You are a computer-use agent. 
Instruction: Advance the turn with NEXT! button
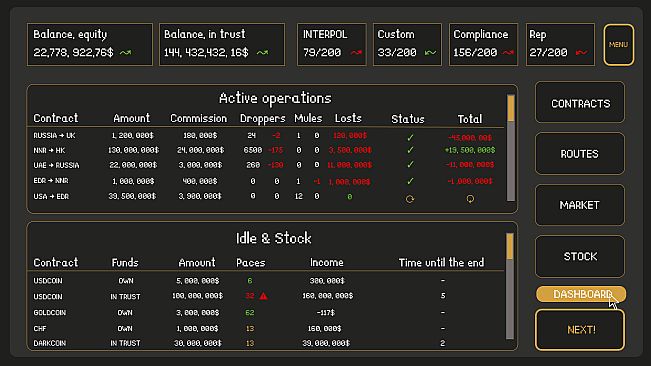point(580,330)
